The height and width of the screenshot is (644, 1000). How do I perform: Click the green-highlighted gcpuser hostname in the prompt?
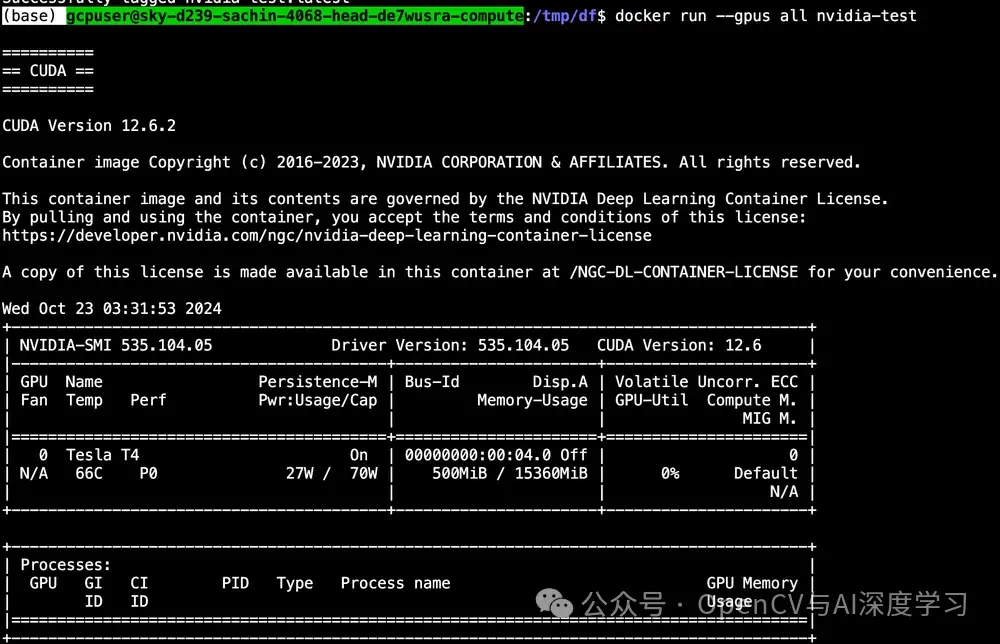(x=295, y=16)
